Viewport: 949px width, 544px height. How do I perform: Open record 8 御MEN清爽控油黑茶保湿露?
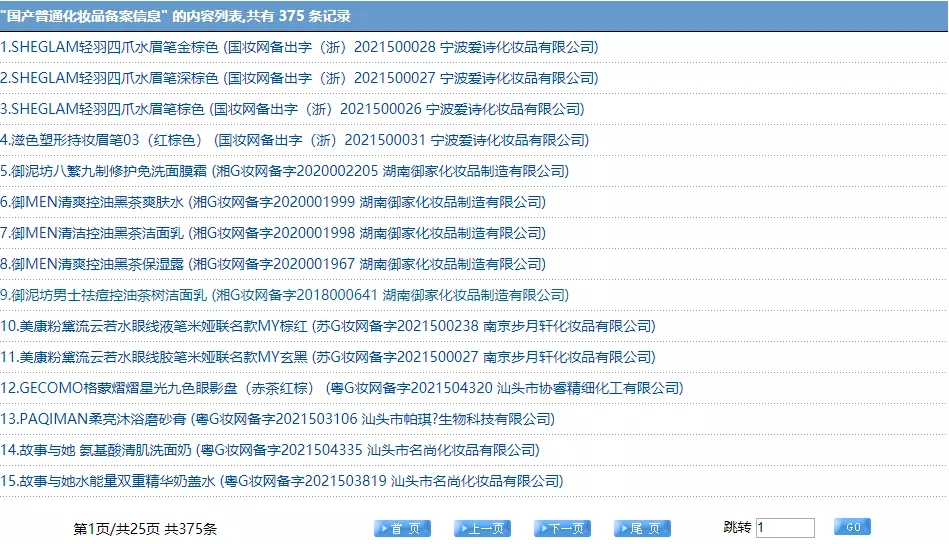click(273, 264)
